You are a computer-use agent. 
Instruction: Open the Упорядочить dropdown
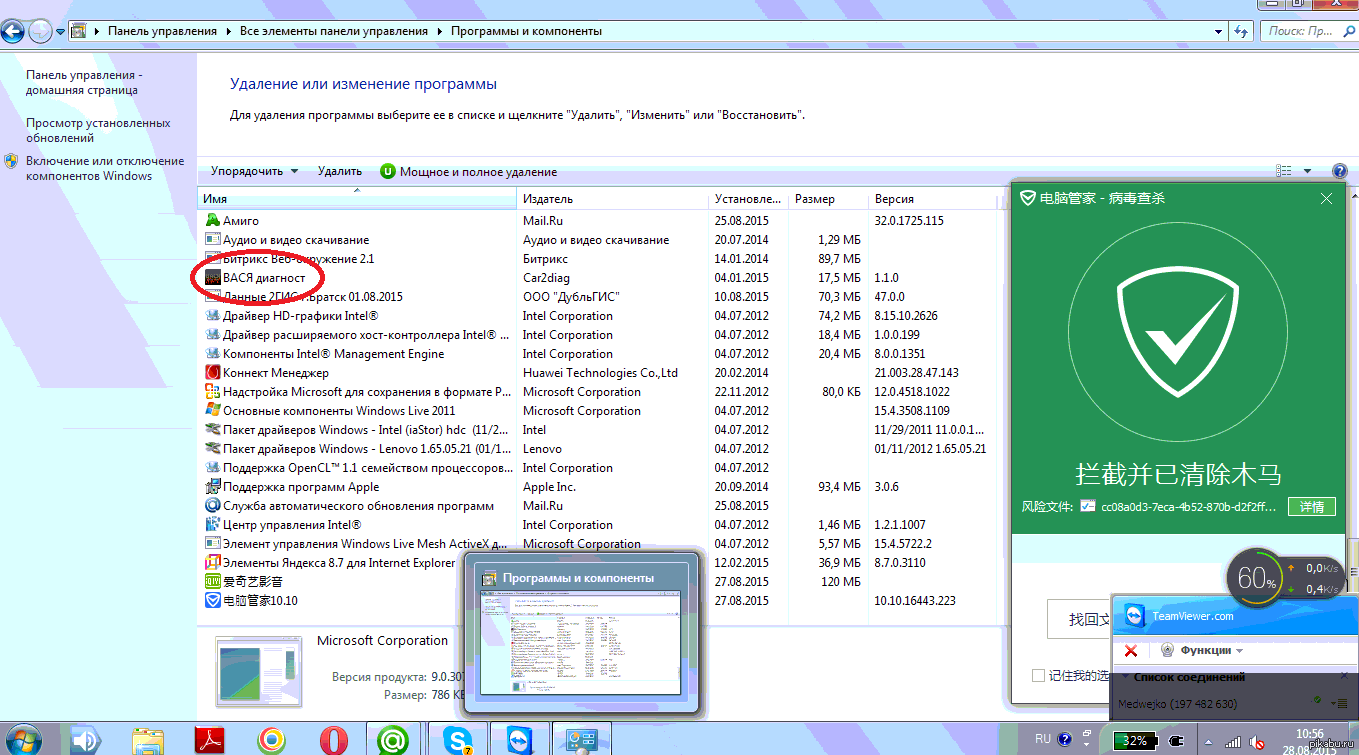point(255,171)
